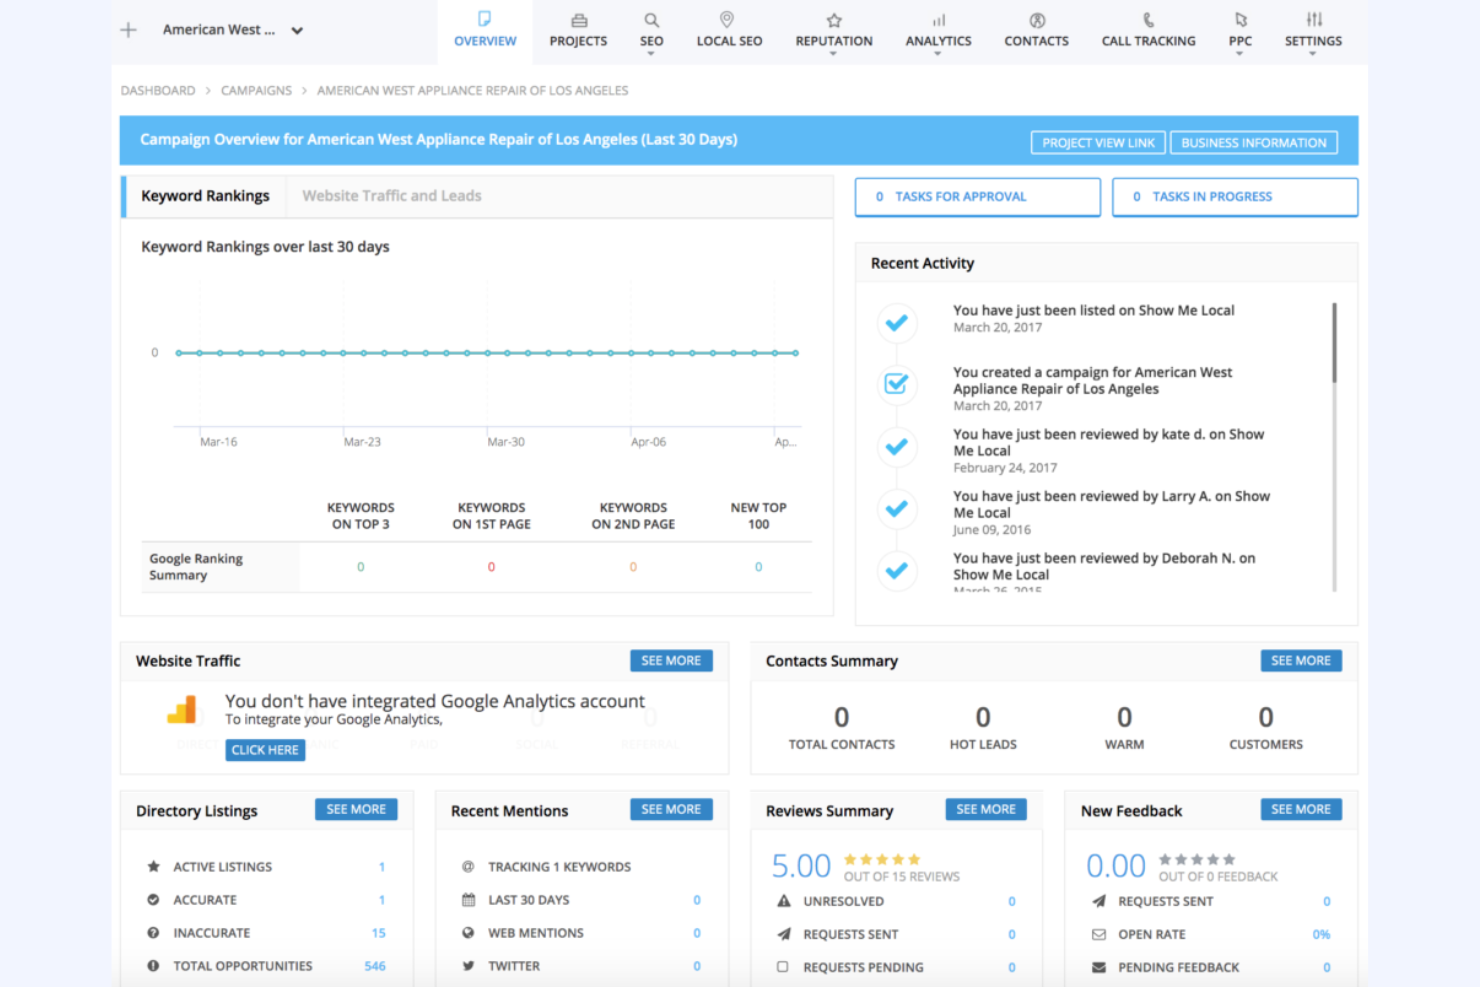Click the Twitter bird icon
Screen dimensions: 1480x987
(468, 966)
